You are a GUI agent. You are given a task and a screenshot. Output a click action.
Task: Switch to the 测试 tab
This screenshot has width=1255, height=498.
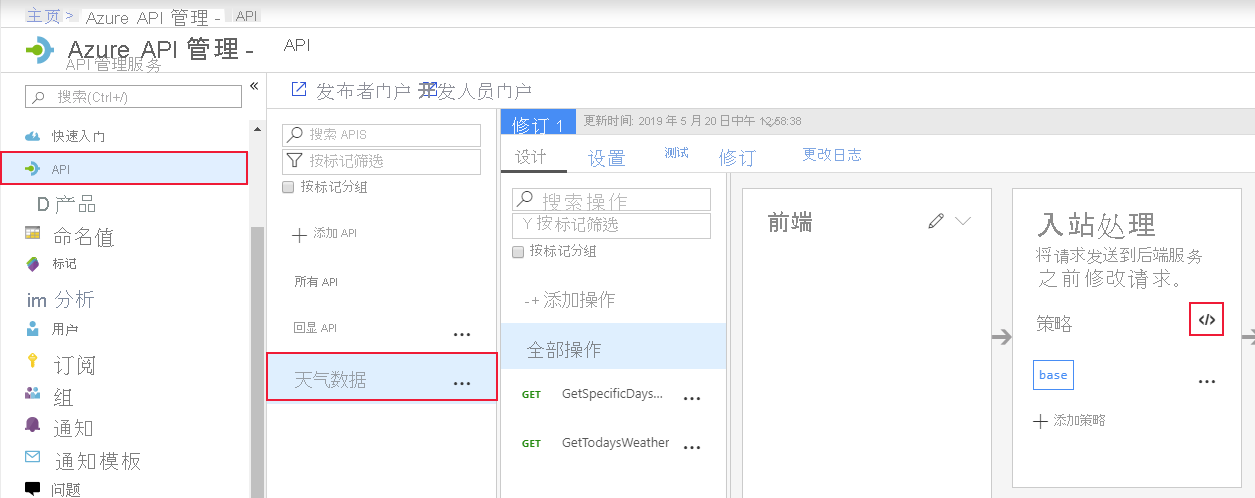click(x=676, y=153)
